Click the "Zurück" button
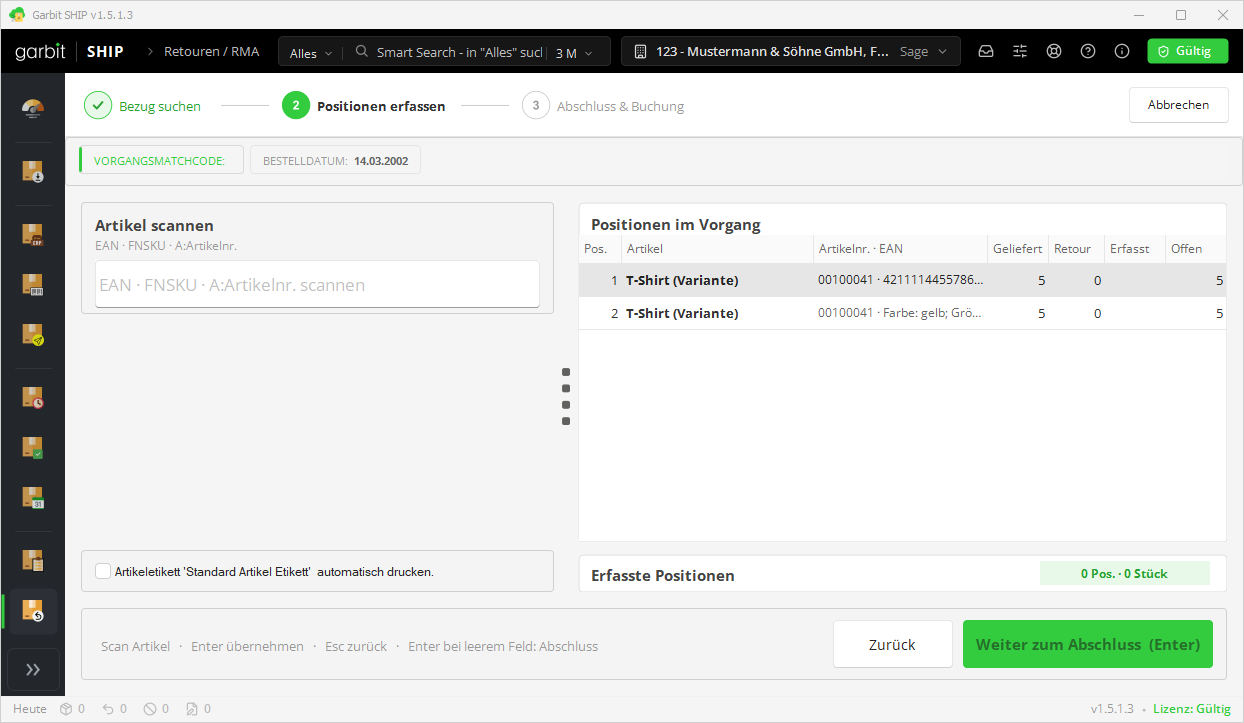The height and width of the screenshot is (723, 1244). [x=893, y=645]
